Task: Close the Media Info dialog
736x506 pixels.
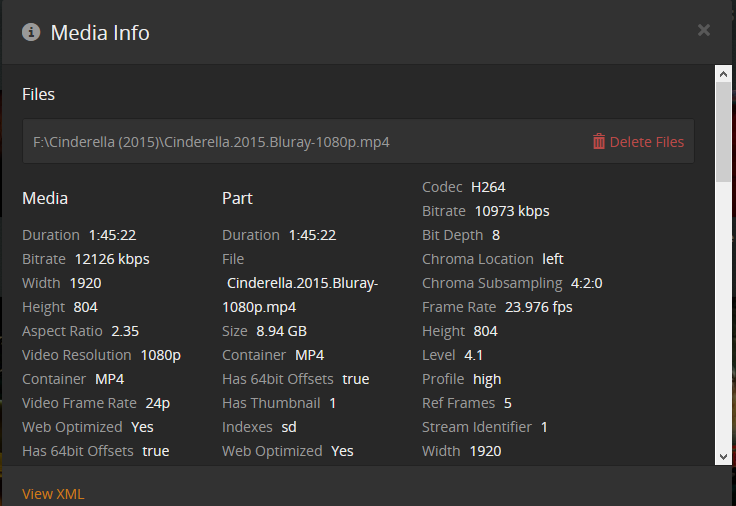Action: point(704,30)
